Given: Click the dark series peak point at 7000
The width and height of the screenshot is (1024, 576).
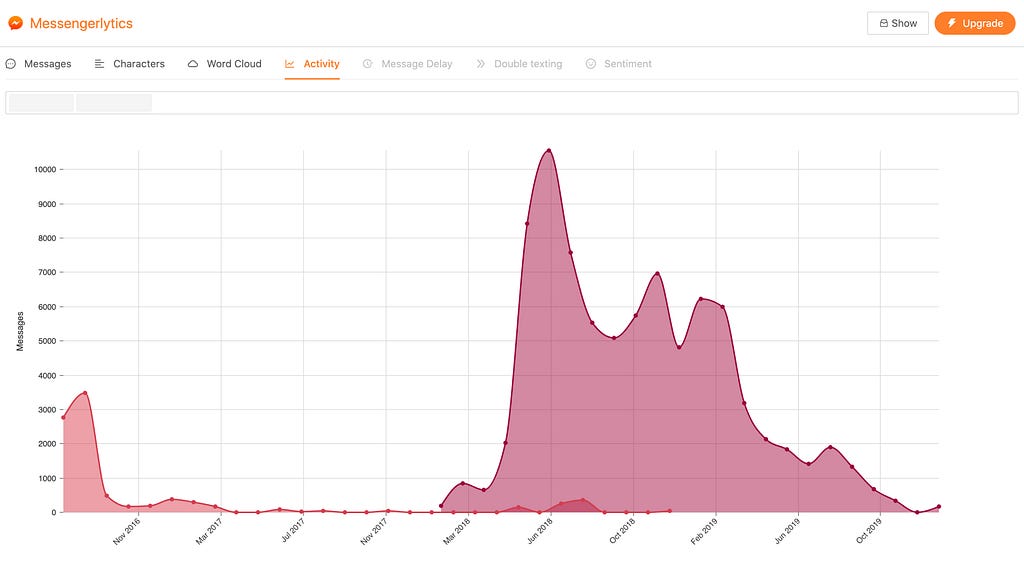Looking at the screenshot, I should (657, 274).
